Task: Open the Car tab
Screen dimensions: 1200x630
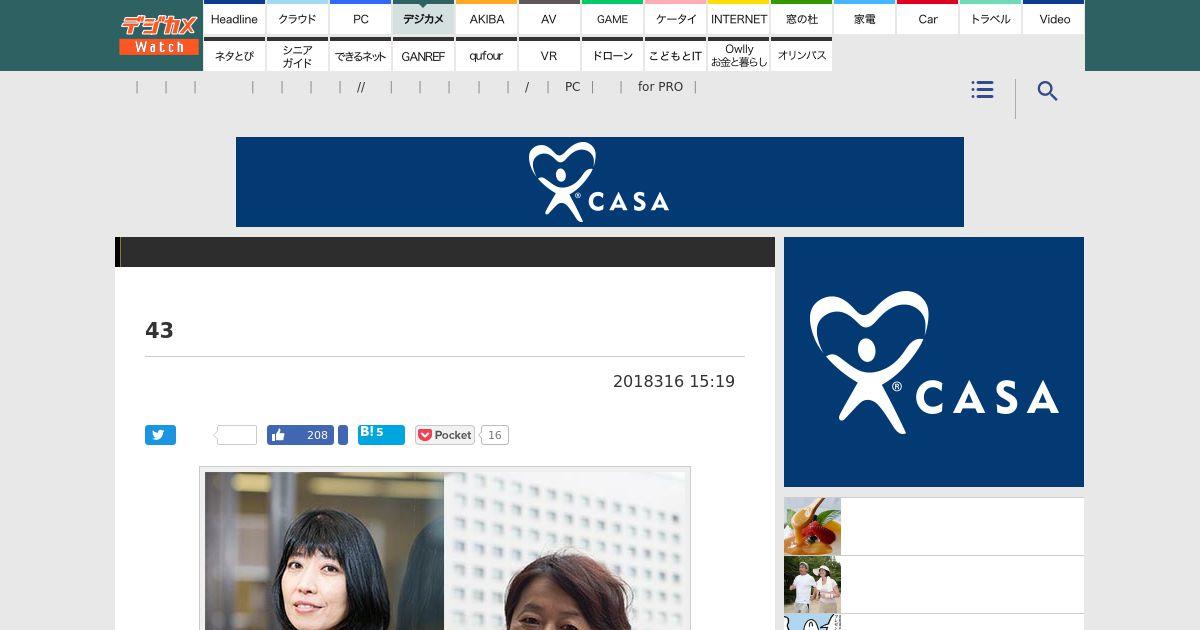Action: (x=927, y=18)
